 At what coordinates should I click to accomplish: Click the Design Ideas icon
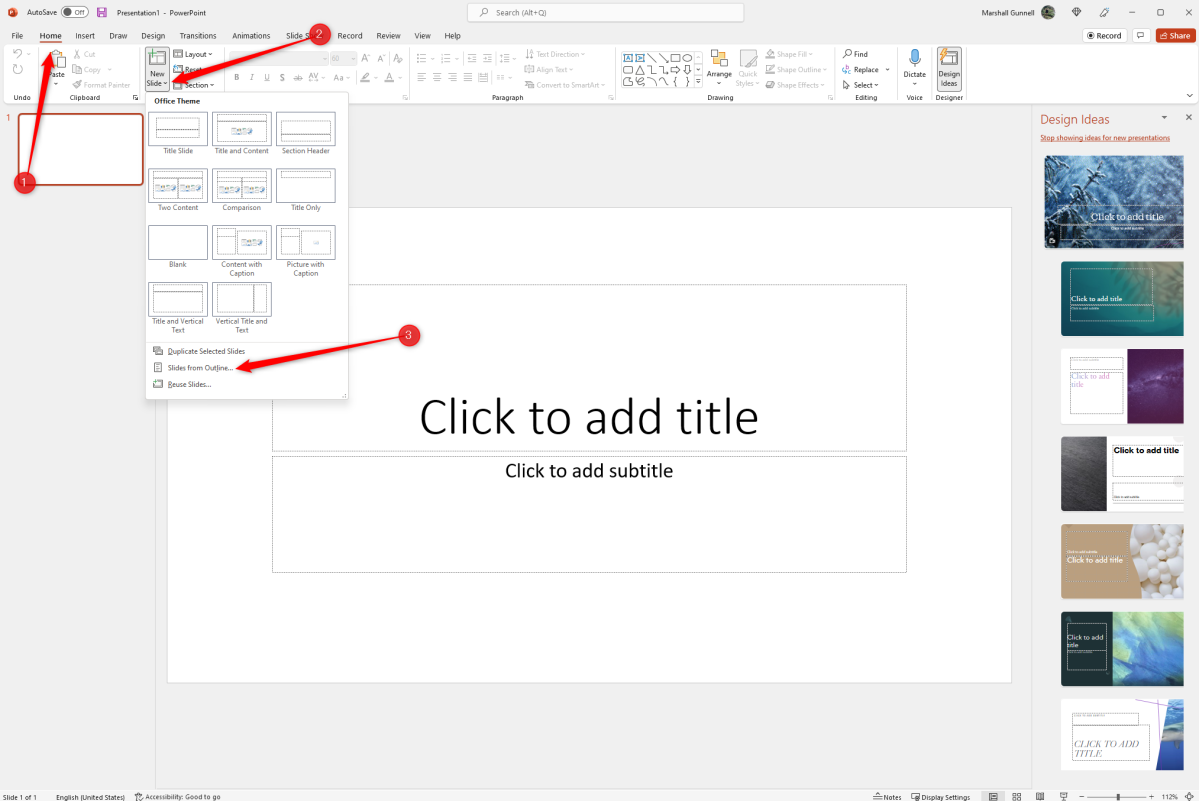click(948, 68)
